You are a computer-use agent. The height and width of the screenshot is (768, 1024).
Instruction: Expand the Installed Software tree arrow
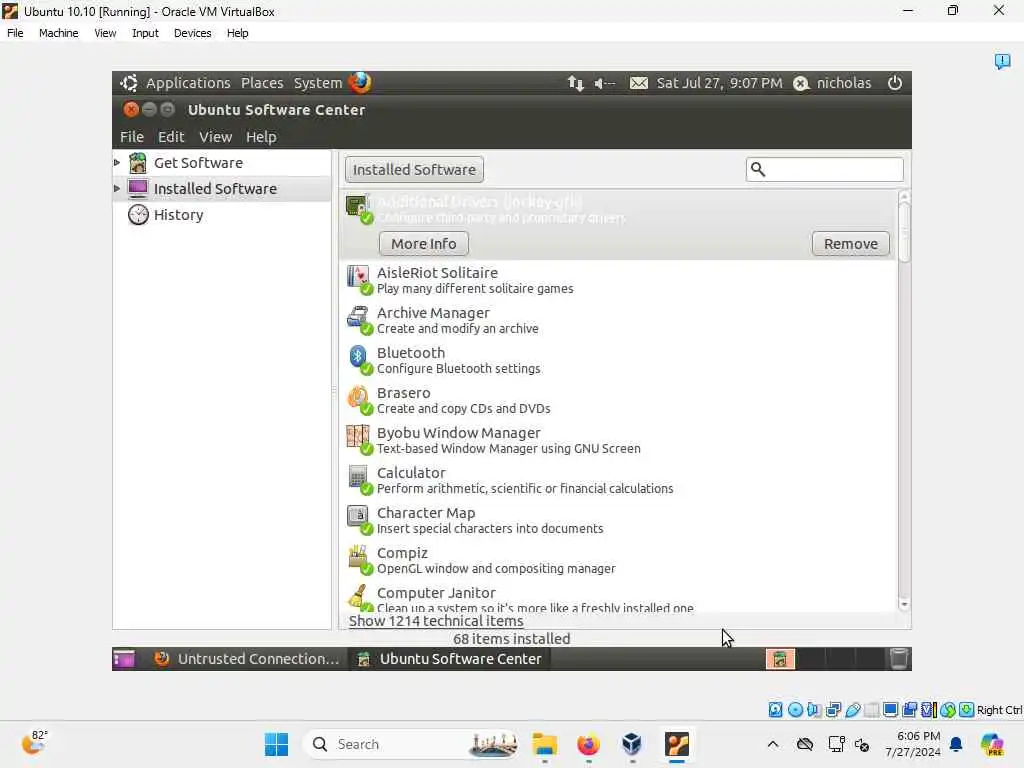[117, 188]
